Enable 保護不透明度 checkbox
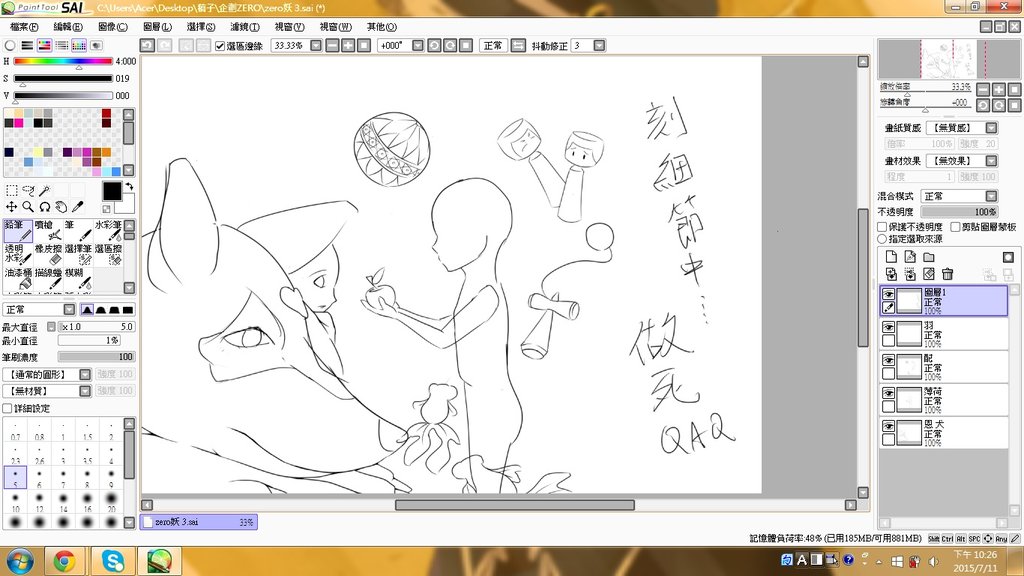 point(882,227)
